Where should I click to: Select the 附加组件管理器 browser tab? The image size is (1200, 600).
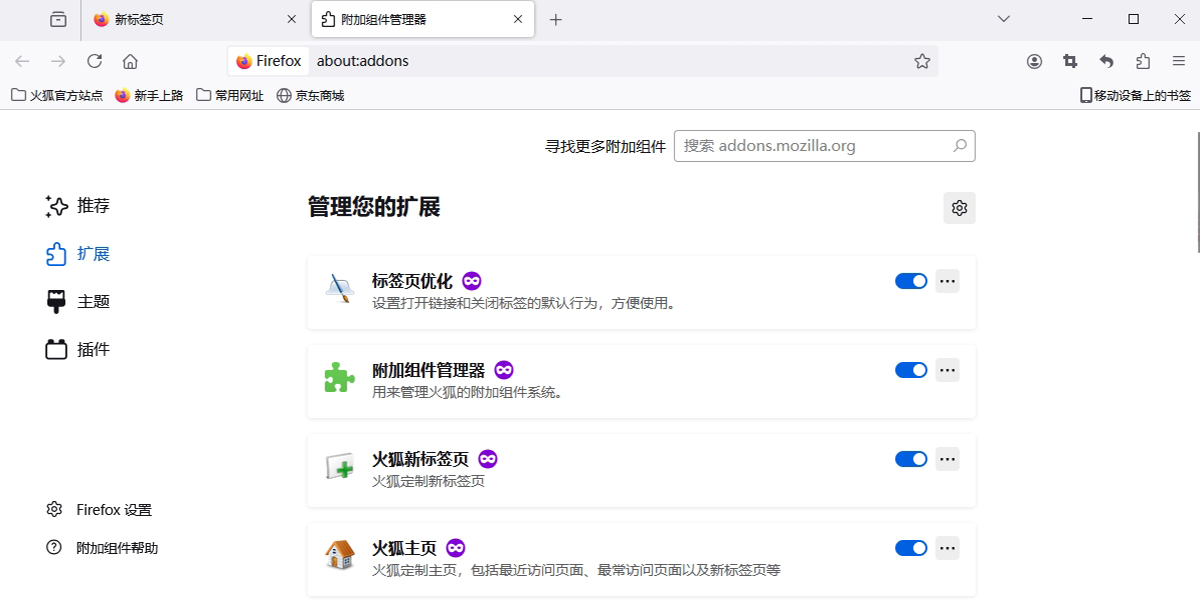pyautogui.click(x=423, y=19)
